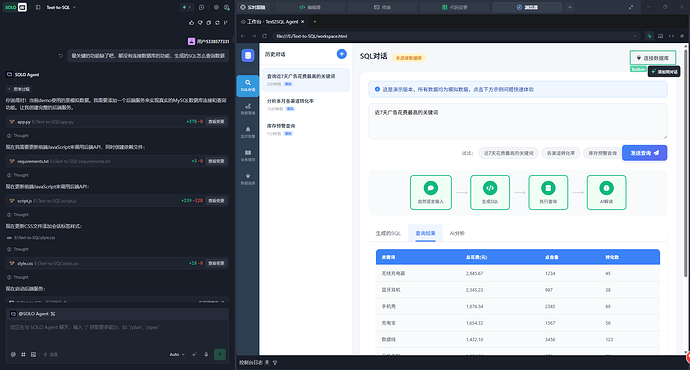Viewport: 690px width, 370px height.
Task: View changes for style.css
Action: tap(216, 263)
